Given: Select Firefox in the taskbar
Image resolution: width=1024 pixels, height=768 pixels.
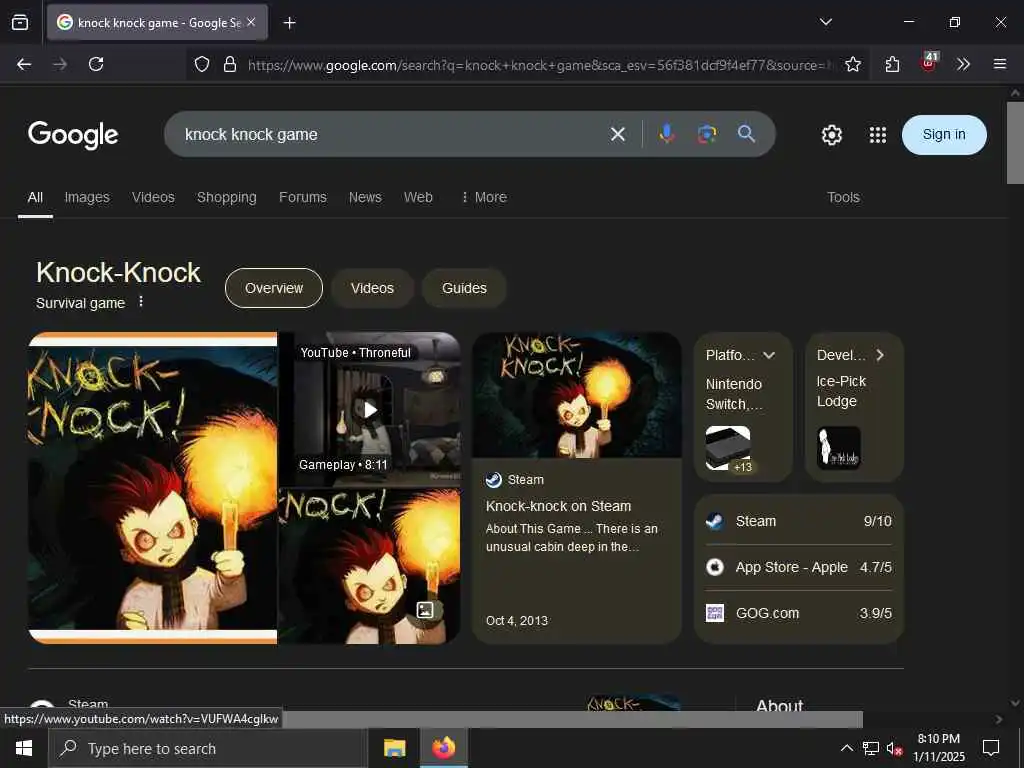Looking at the screenshot, I should [x=443, y=748].
